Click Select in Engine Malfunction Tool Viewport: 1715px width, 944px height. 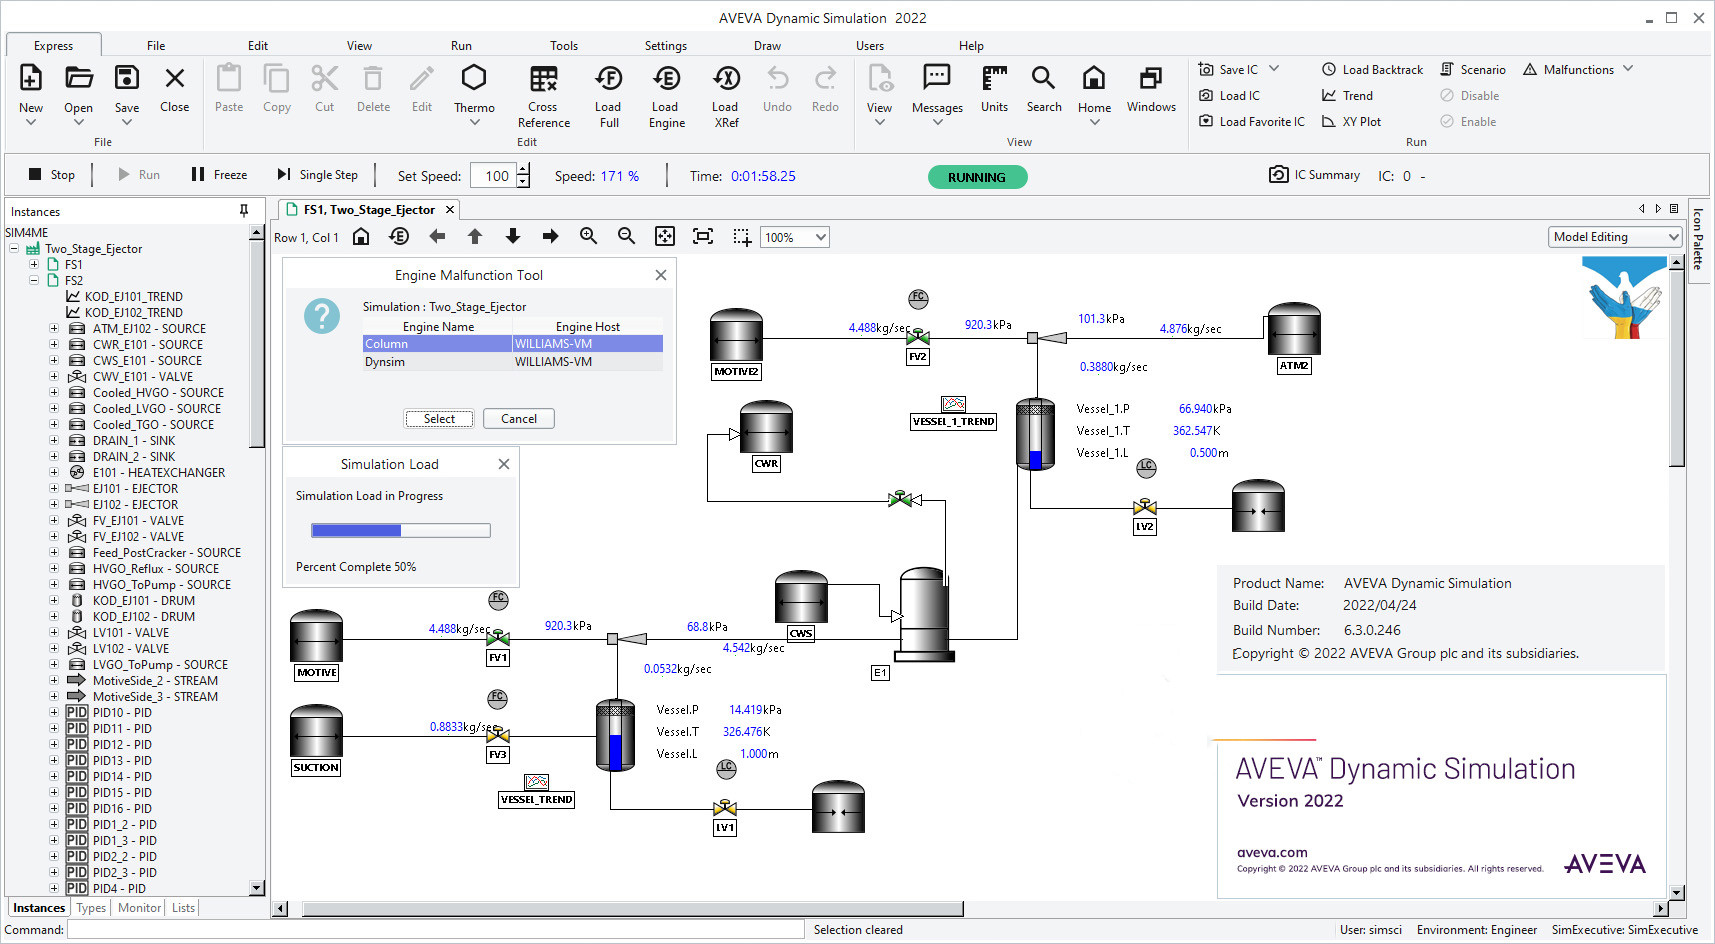[439, 419]
